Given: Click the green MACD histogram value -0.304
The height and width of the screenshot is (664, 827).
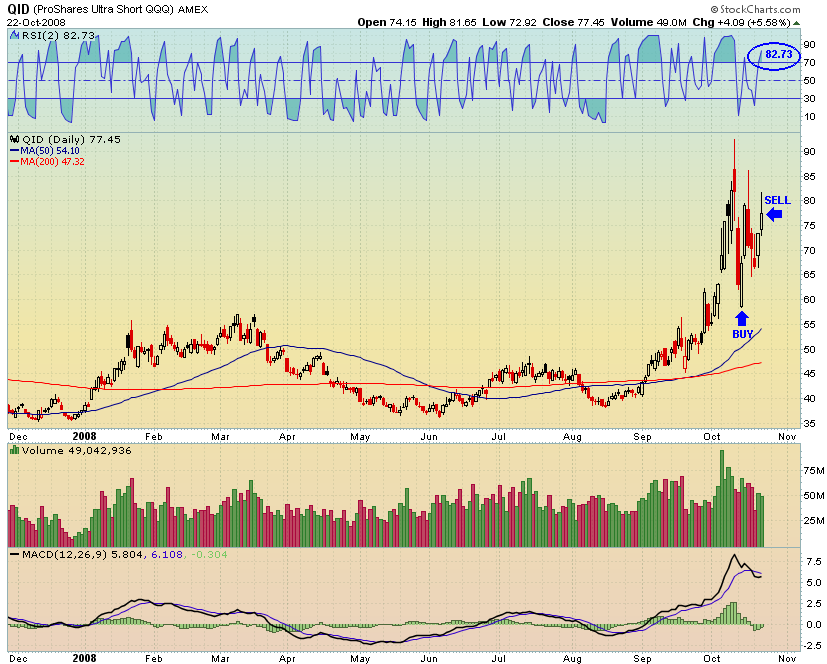Looking at the screenshot, I should pyautogui.click(x=209, y=555).
